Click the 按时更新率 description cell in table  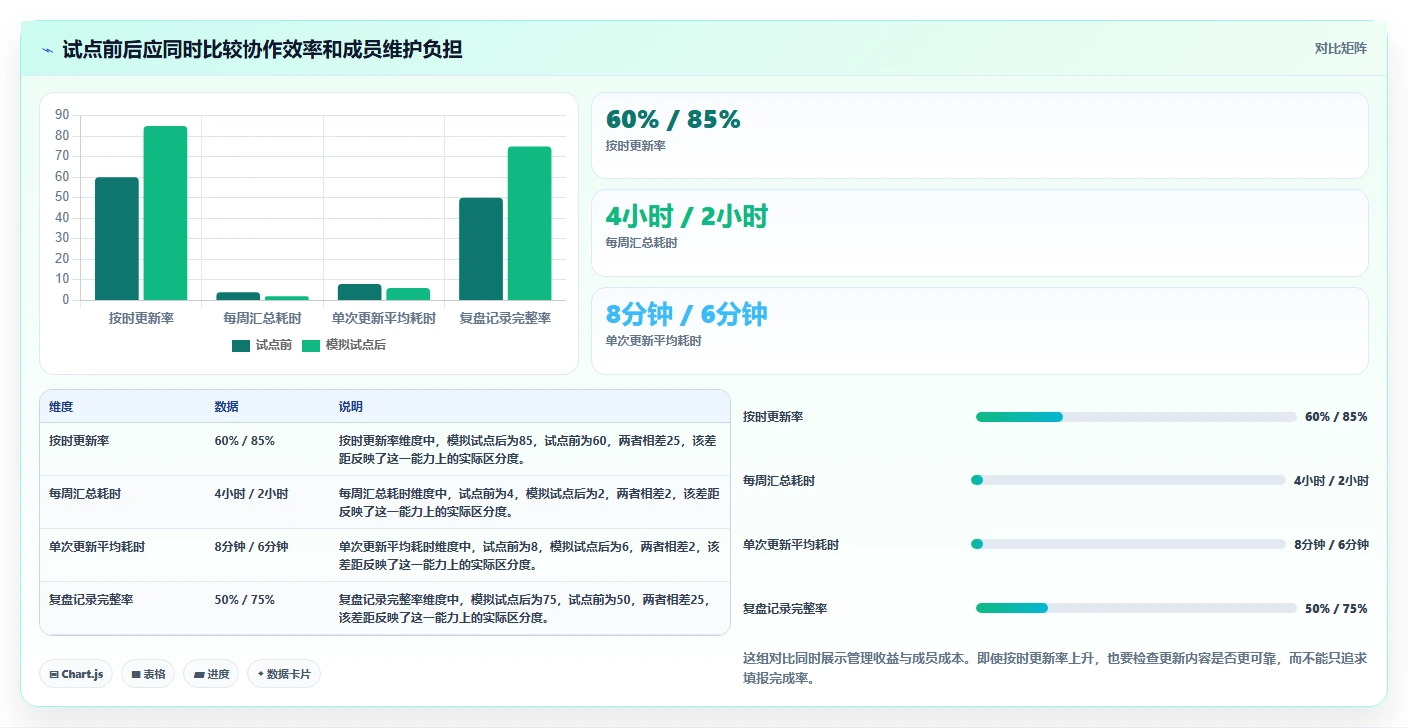tap(528, 449)
